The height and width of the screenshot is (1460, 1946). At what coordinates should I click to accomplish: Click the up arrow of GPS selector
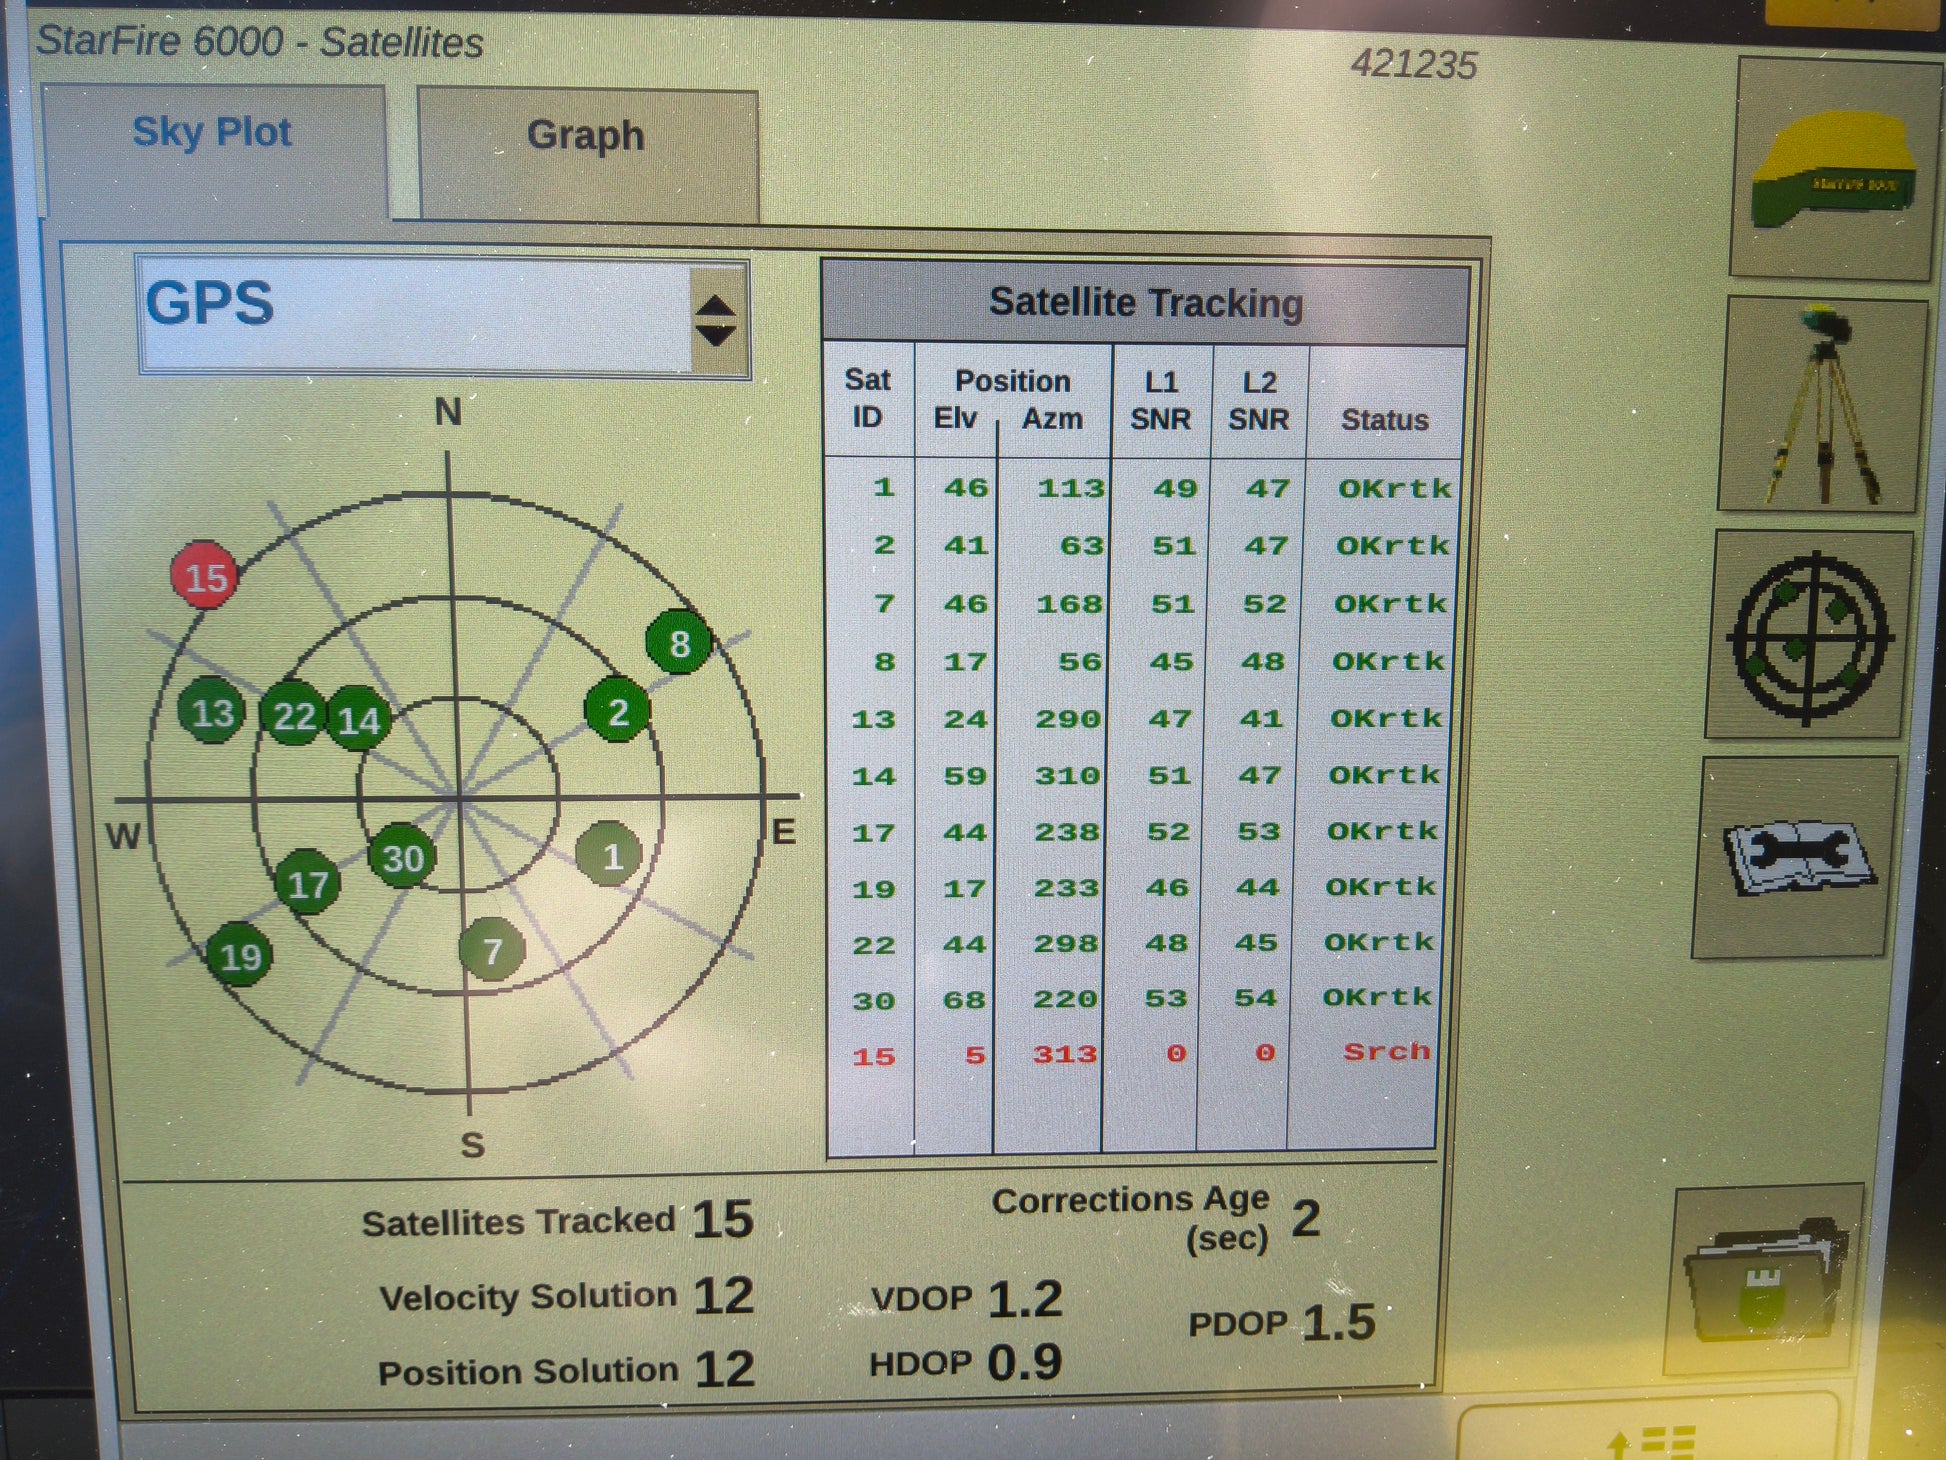click(x=715, y=304)
